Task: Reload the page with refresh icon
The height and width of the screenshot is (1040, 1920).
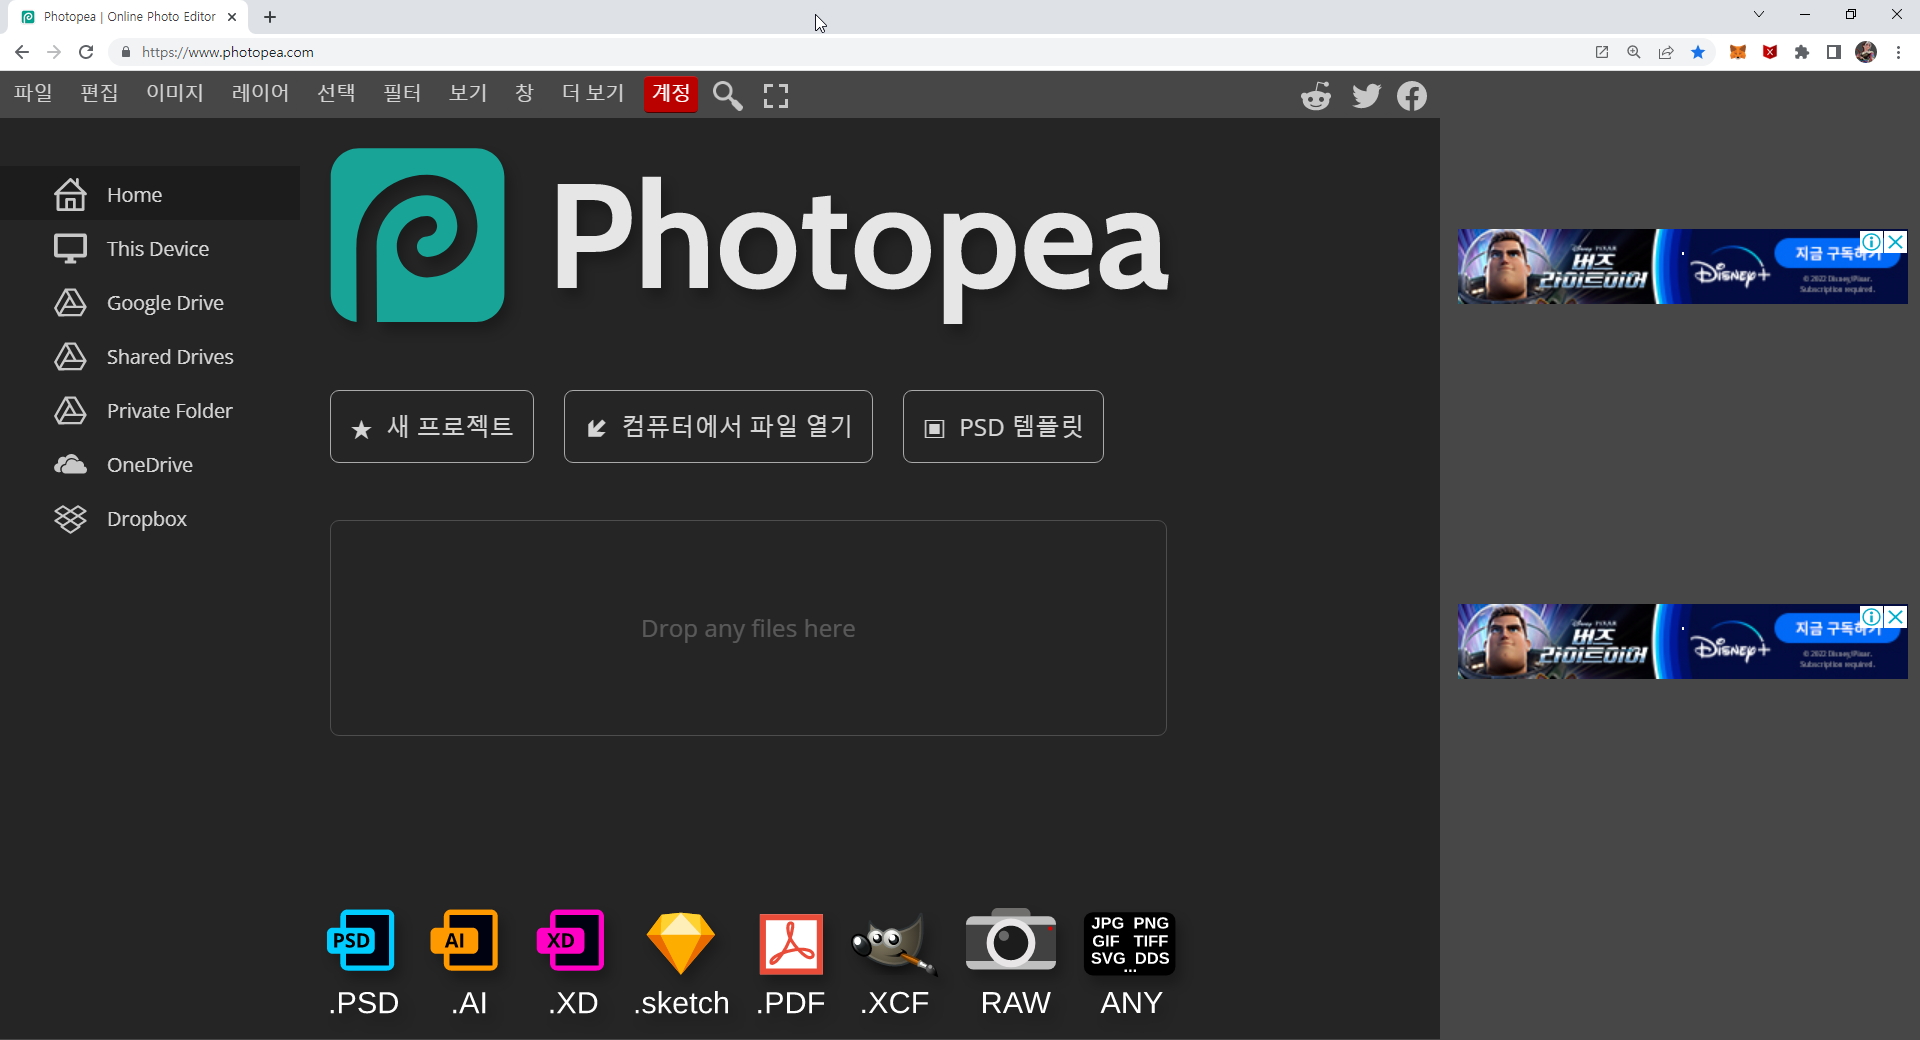Action: tap(86, 52)
